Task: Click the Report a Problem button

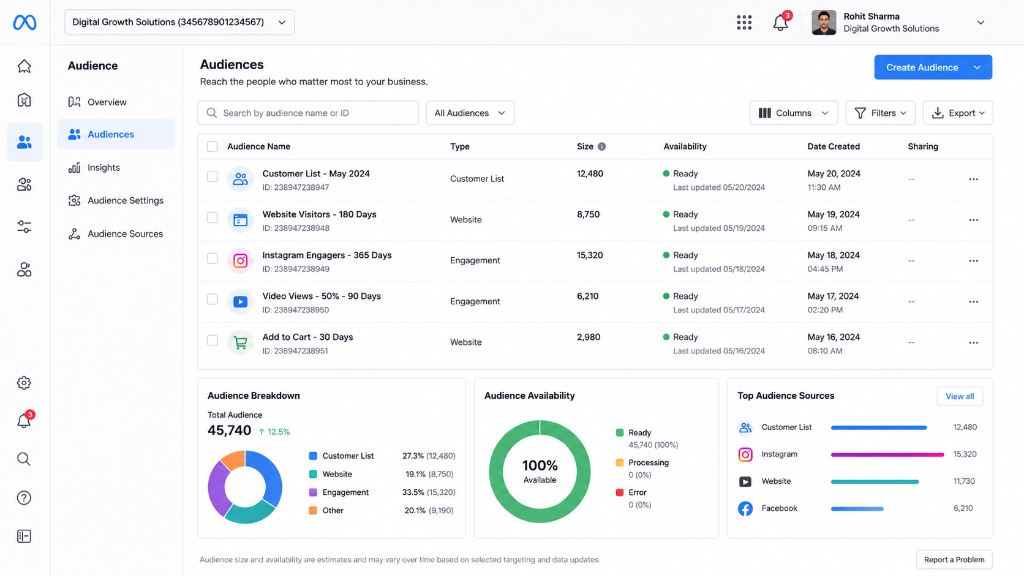Action: coord(954,560)
